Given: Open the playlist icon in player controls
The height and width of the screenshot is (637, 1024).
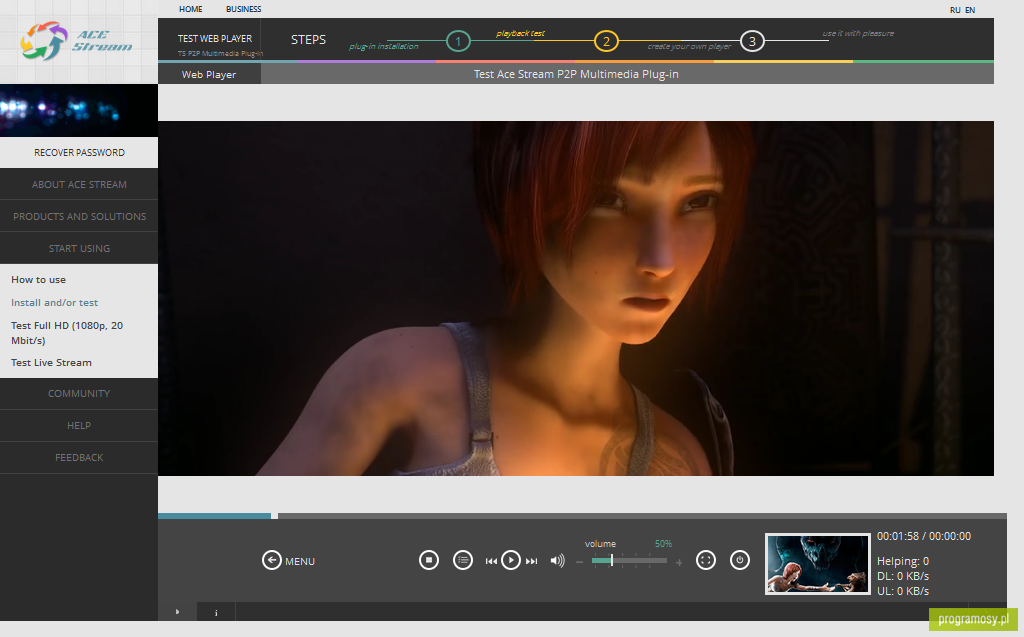Looking at the screenshot, I should [x=462, y=560].
